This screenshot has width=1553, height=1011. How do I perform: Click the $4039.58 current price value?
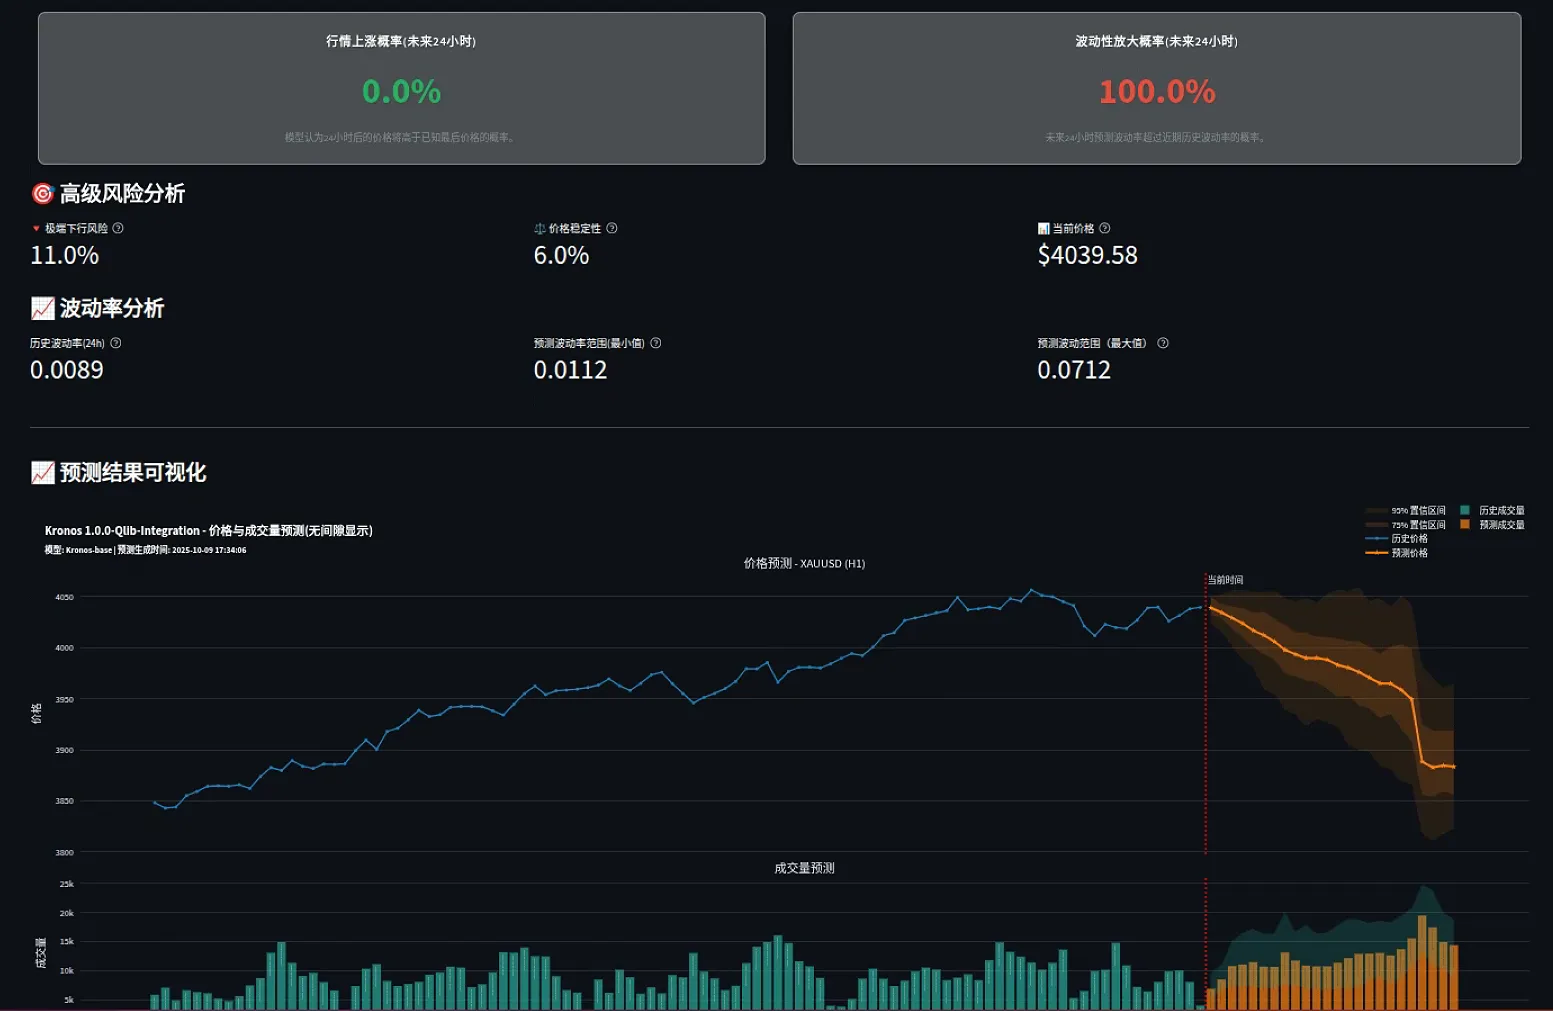pyautogui.click(x=1087, y=256)
